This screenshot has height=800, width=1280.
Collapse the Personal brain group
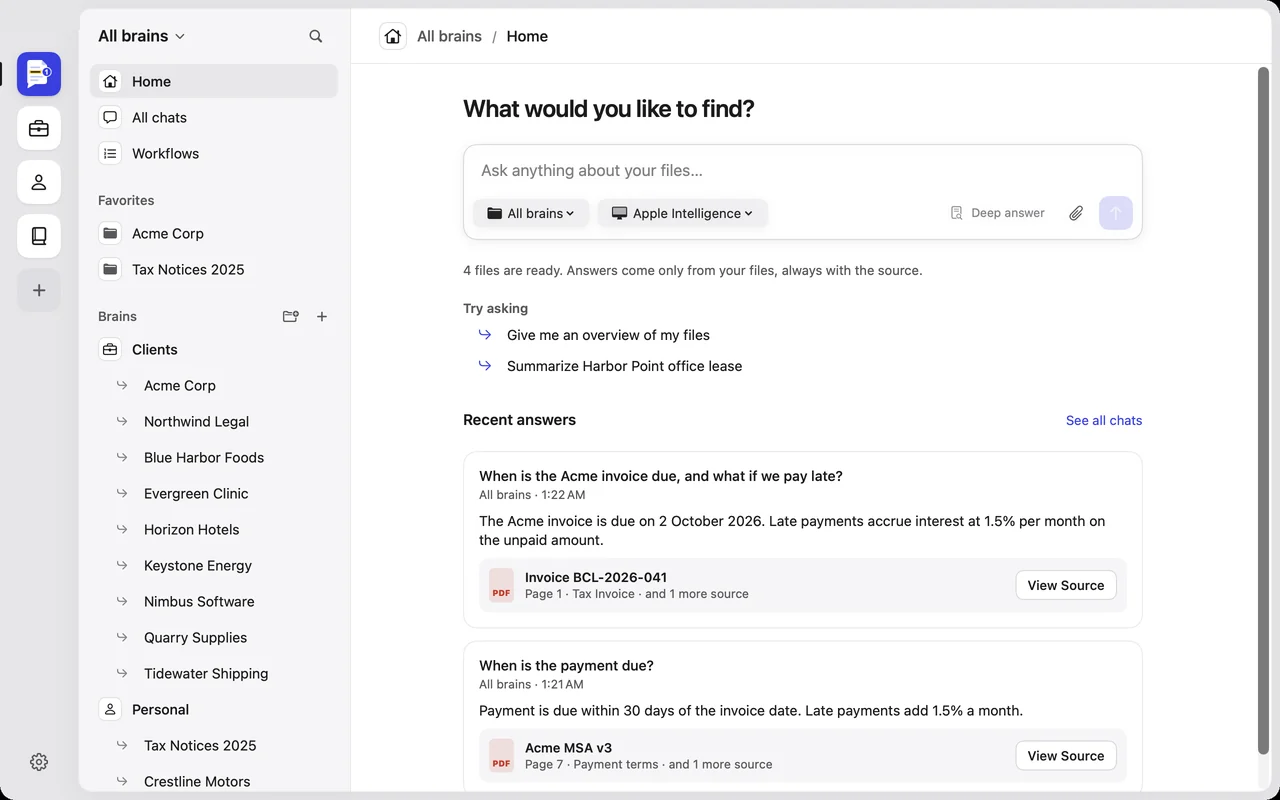(214, 710)
